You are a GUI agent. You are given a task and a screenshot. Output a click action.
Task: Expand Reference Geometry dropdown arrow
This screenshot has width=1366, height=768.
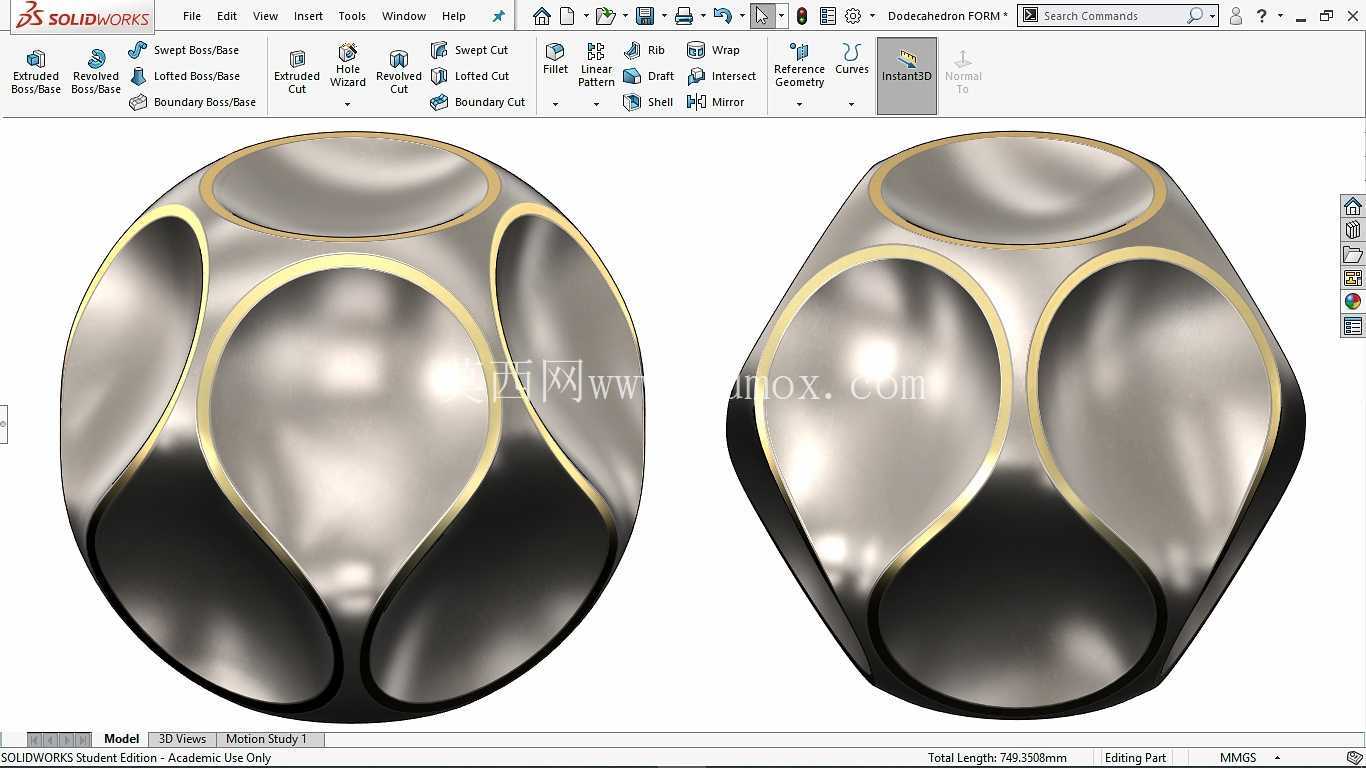pos(799,104)
